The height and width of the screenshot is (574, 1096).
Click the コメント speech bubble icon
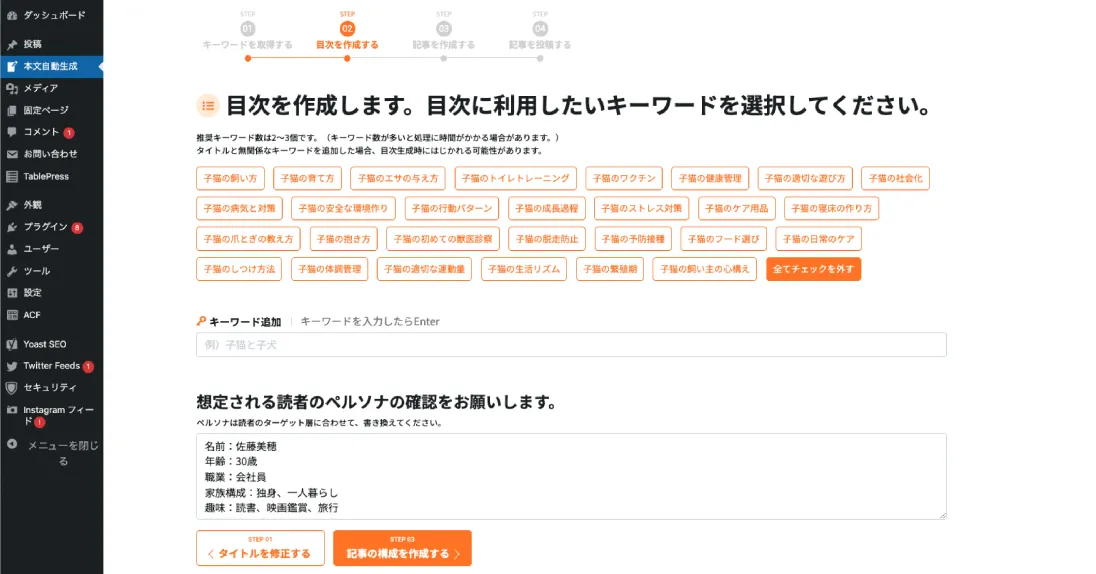tap(12, 132)
